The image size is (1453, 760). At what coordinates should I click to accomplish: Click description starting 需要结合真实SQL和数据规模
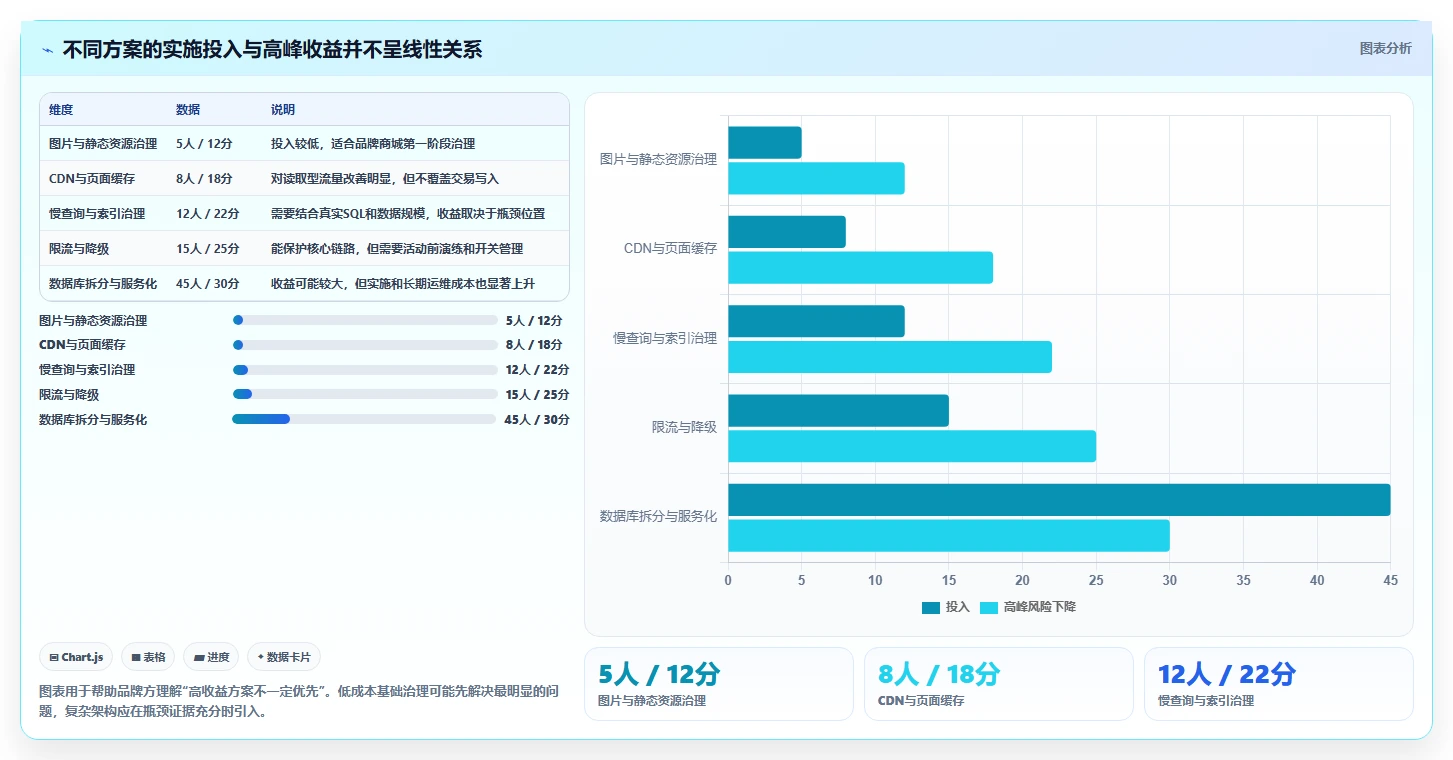point(408,214)
